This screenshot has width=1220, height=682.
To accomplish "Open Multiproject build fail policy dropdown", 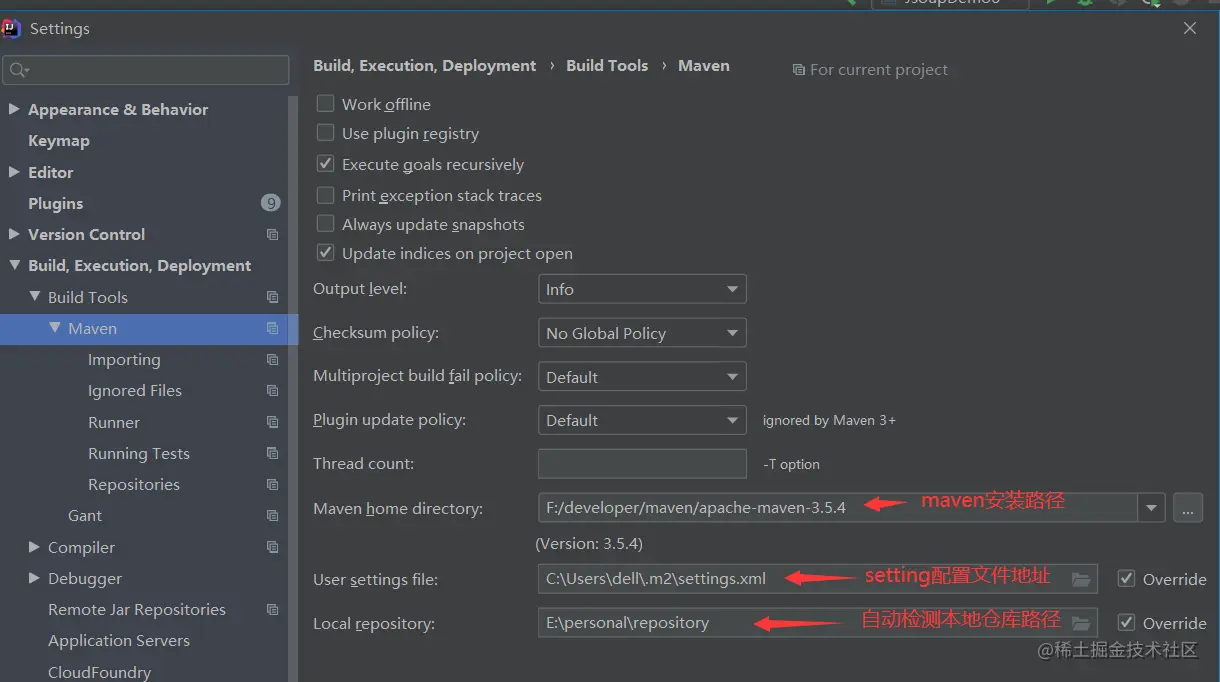I will (x=642, y=377).
